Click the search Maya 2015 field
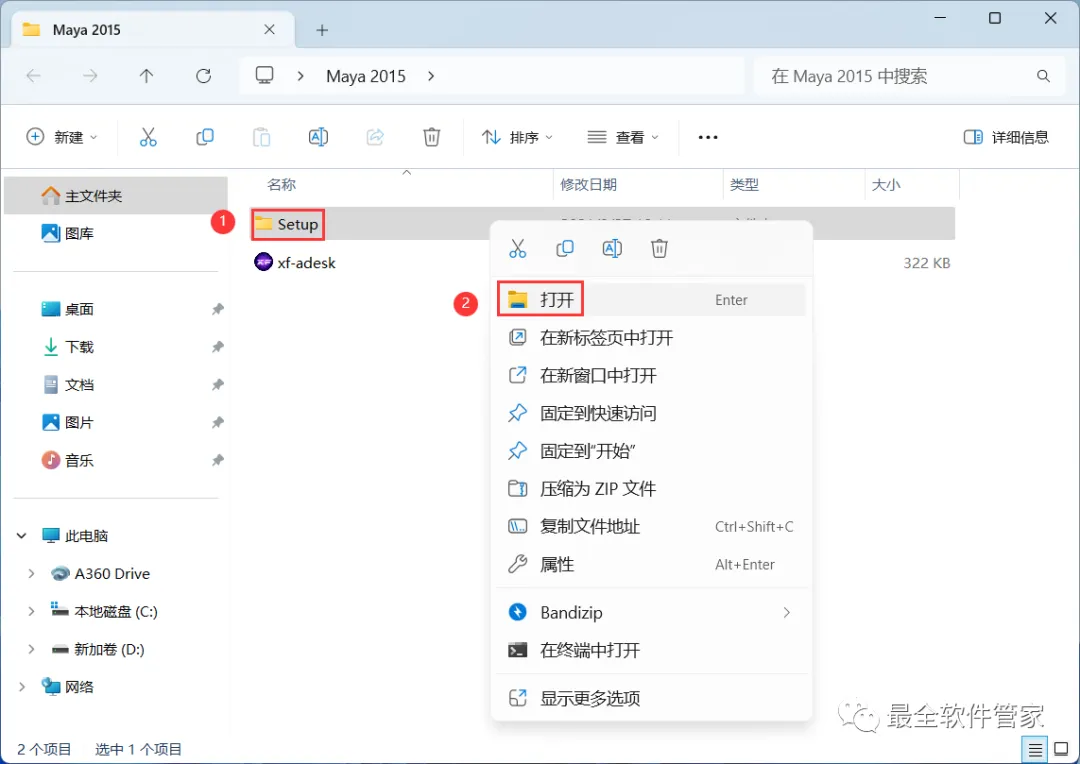Screen dimensions: 1080x764 (908, 76)
